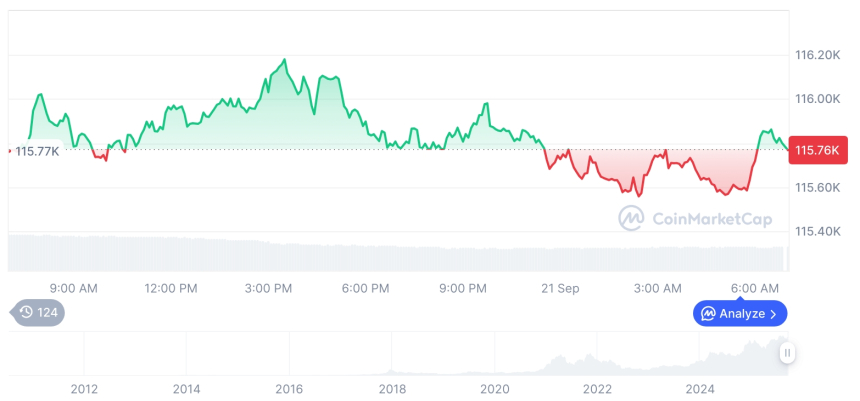
Task: Click the chart icon inside the Analyze button
Action: tap(708, 314)
